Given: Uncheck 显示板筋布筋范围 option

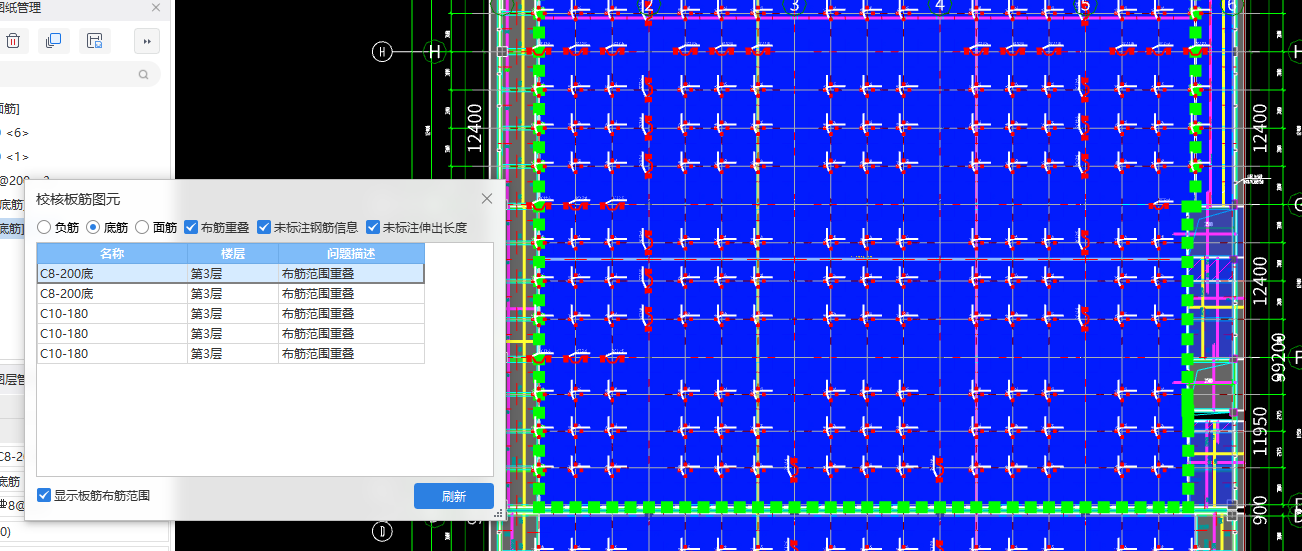Looking at the screenshot, I should pos(44,495).
